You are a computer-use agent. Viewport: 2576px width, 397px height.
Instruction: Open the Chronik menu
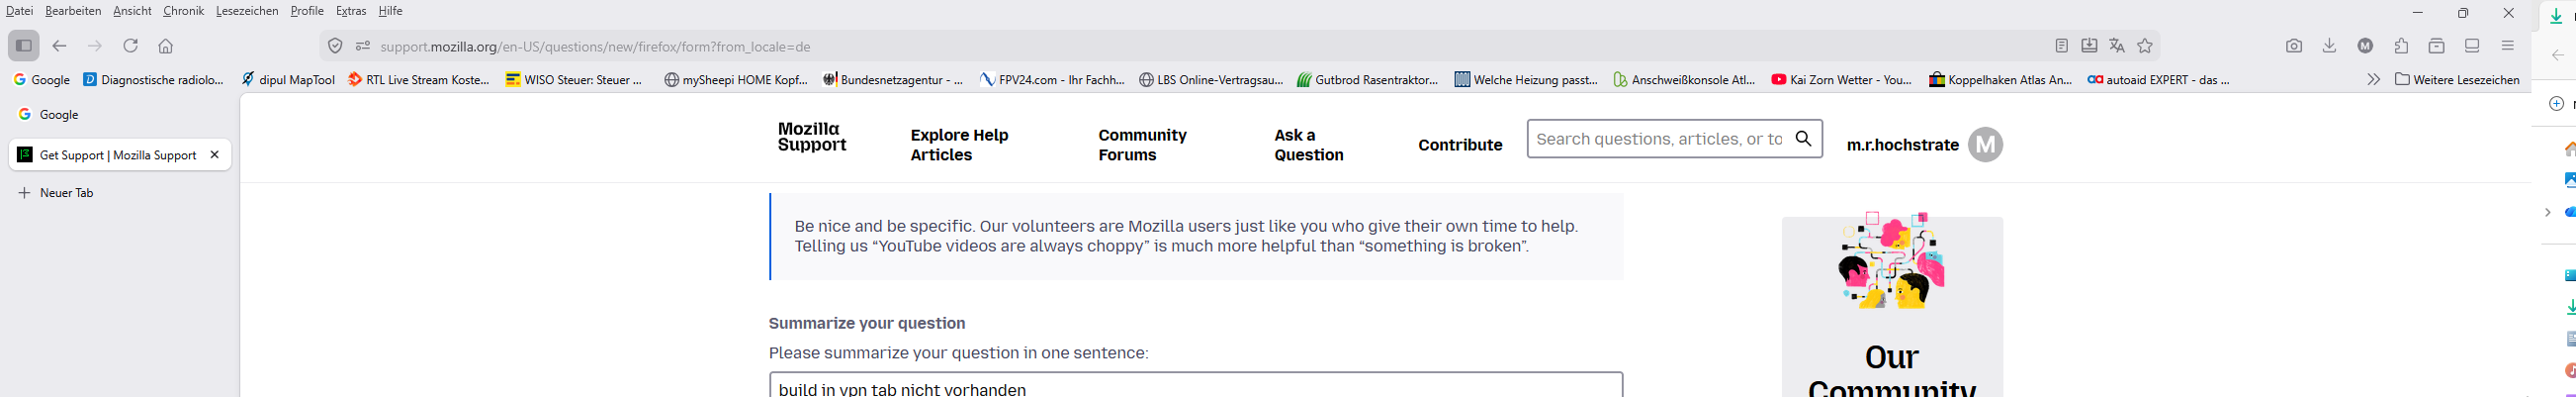183,11
